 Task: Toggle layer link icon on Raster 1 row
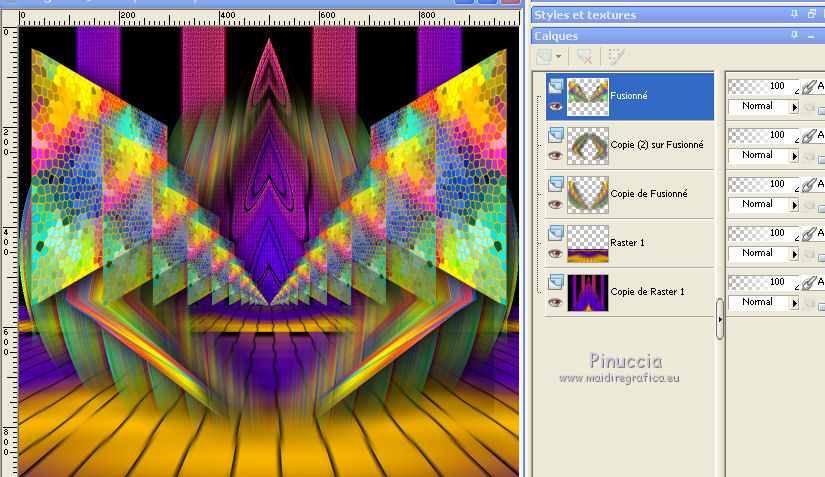click(810, 234)
